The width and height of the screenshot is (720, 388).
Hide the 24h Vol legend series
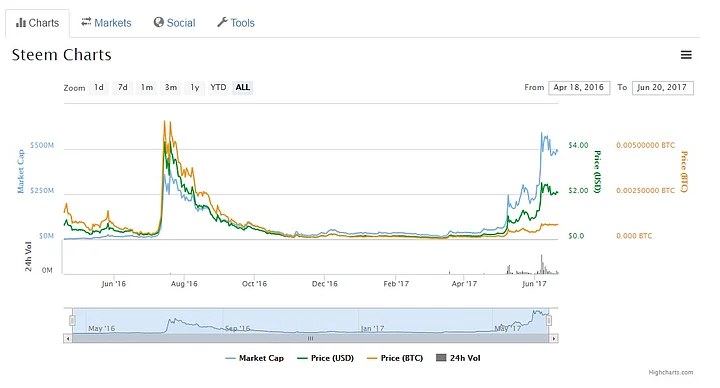coord(458,358)
